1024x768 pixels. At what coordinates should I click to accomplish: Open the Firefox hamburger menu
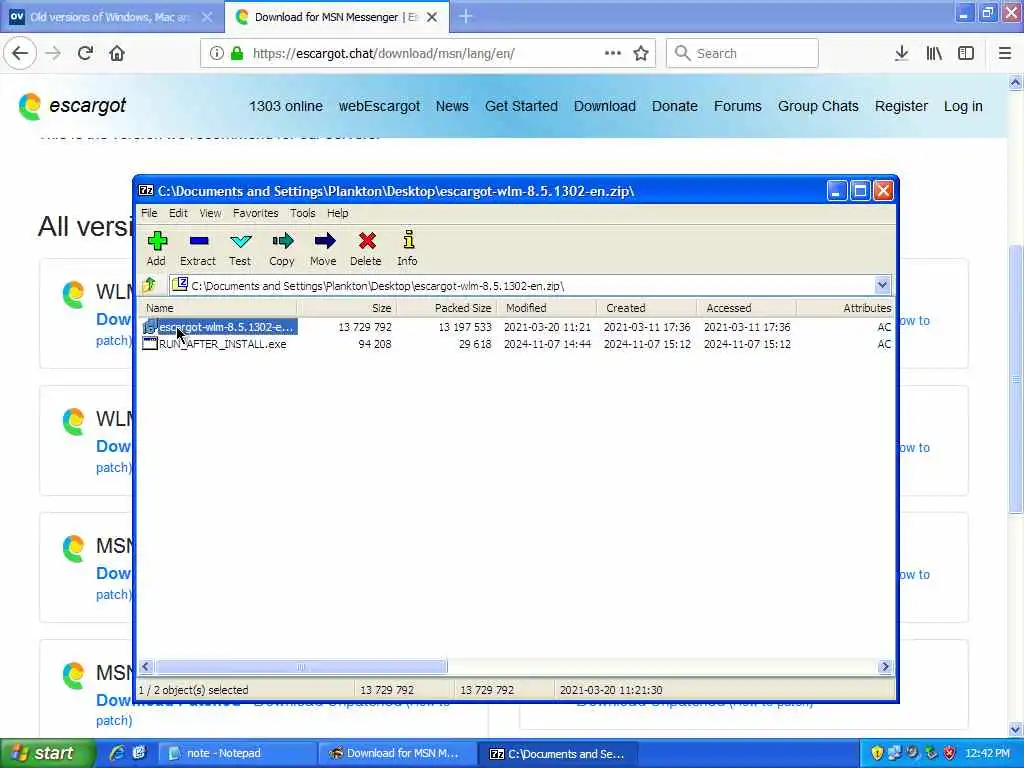1005,53
